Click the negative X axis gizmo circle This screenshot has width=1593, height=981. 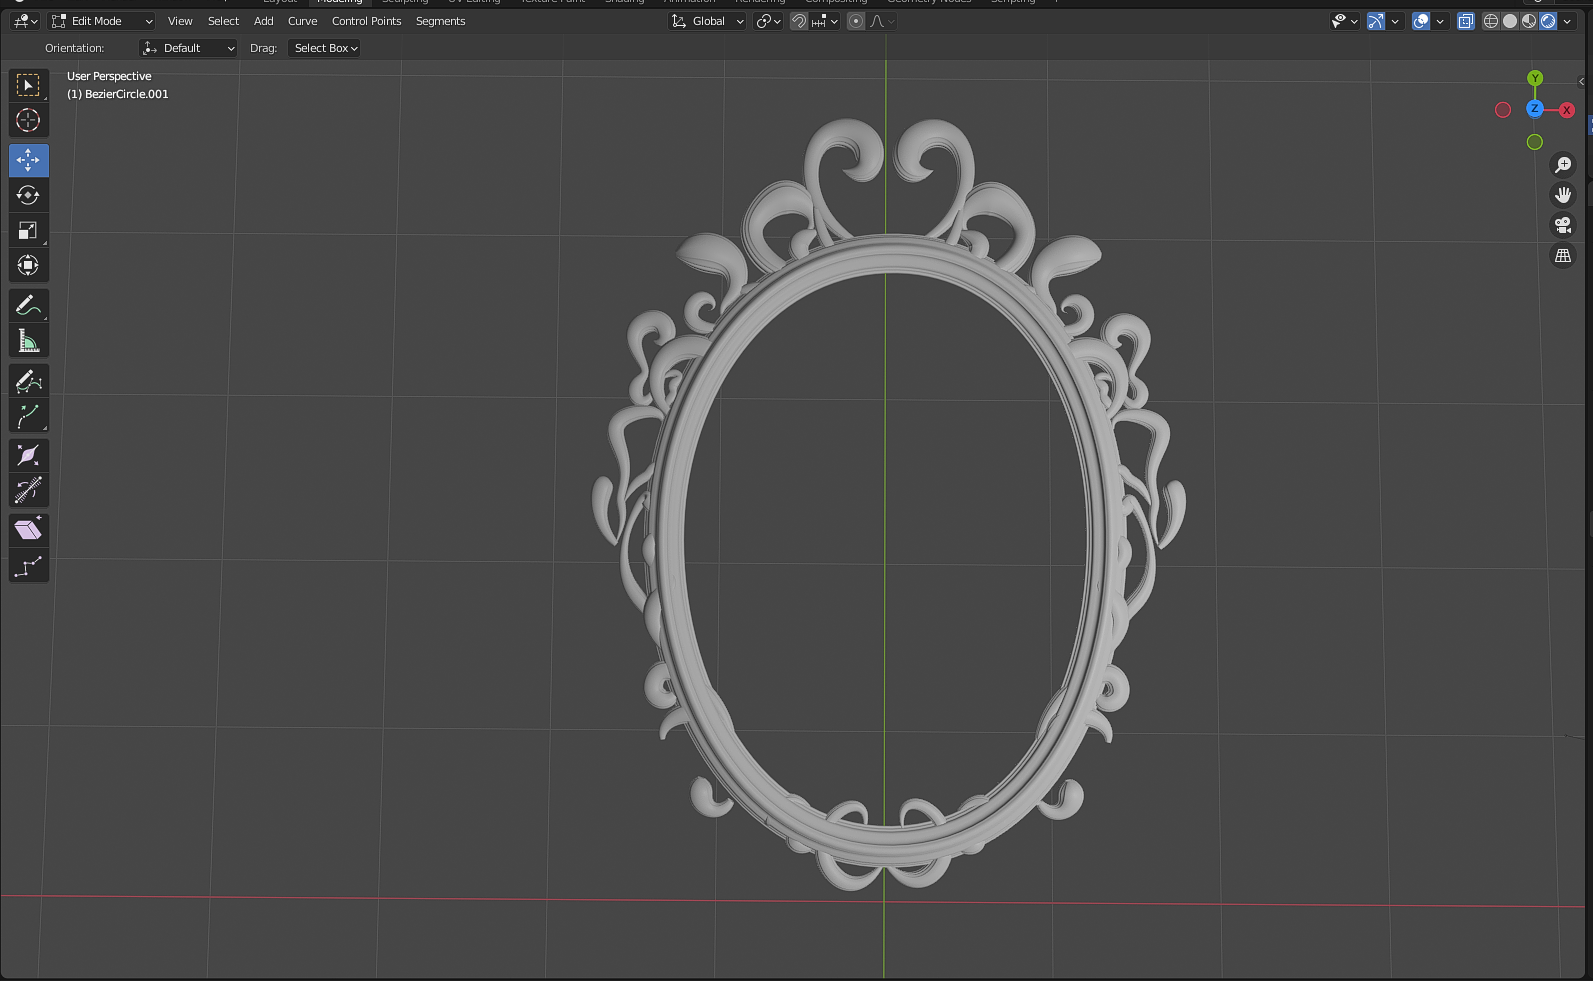(1503, 110)
